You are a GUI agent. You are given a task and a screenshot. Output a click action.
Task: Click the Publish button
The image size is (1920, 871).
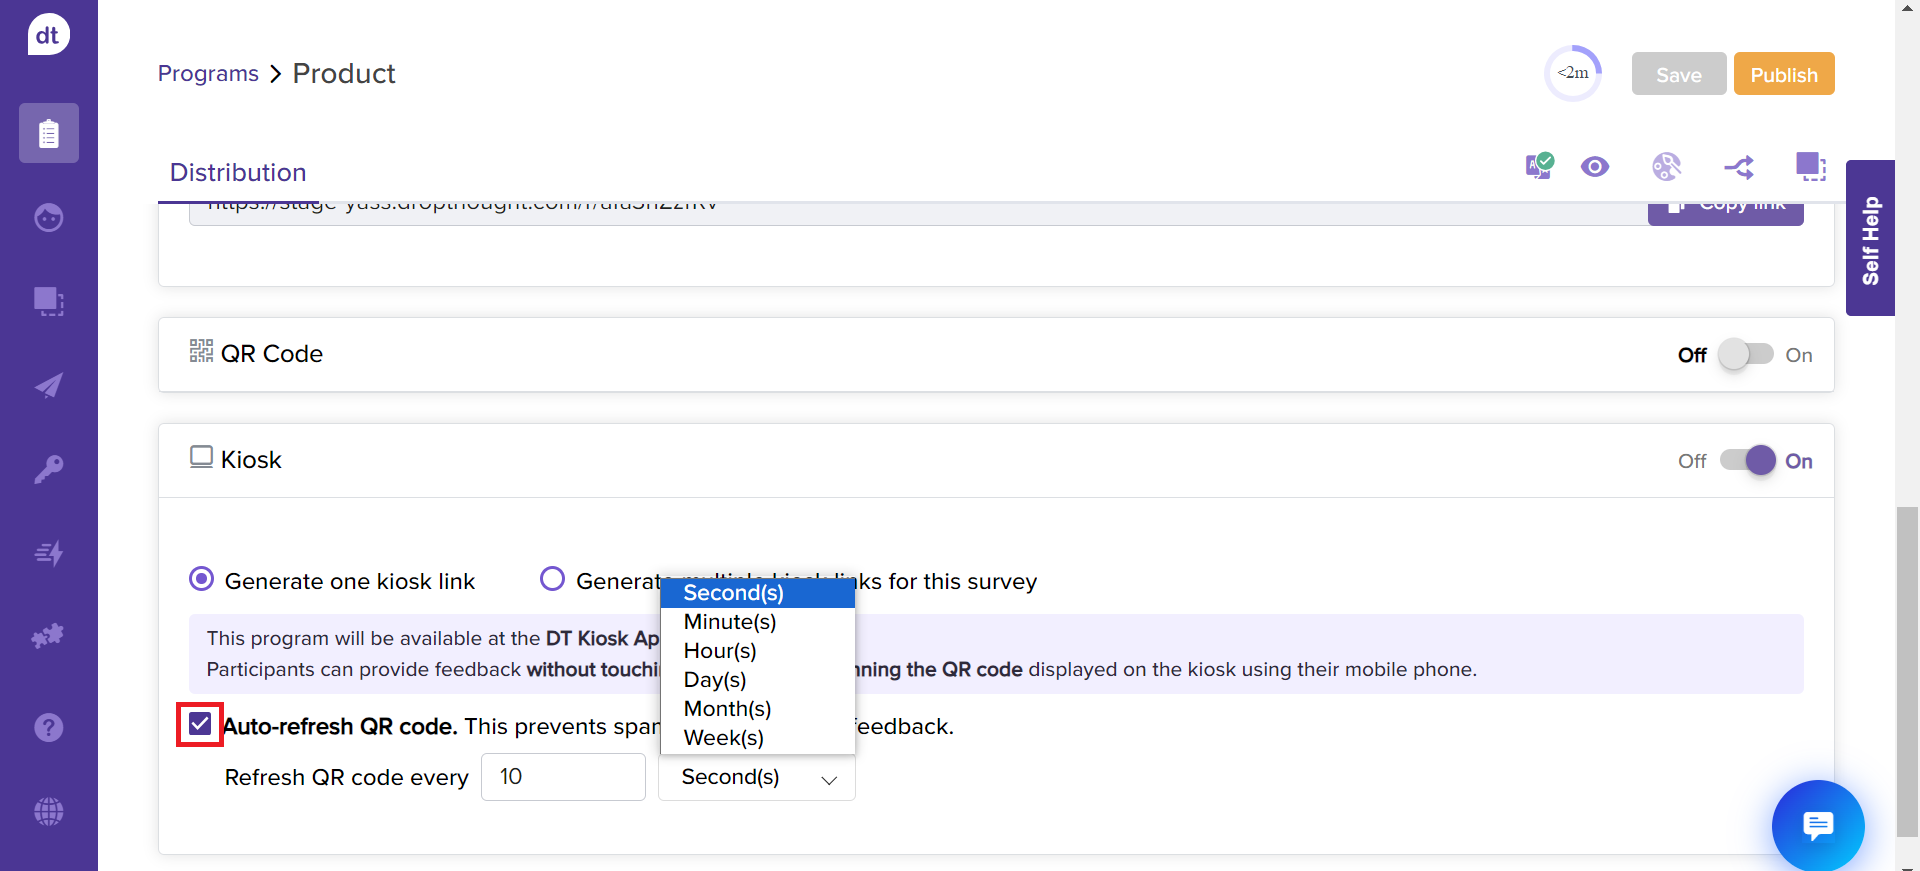click(1783, 74)
